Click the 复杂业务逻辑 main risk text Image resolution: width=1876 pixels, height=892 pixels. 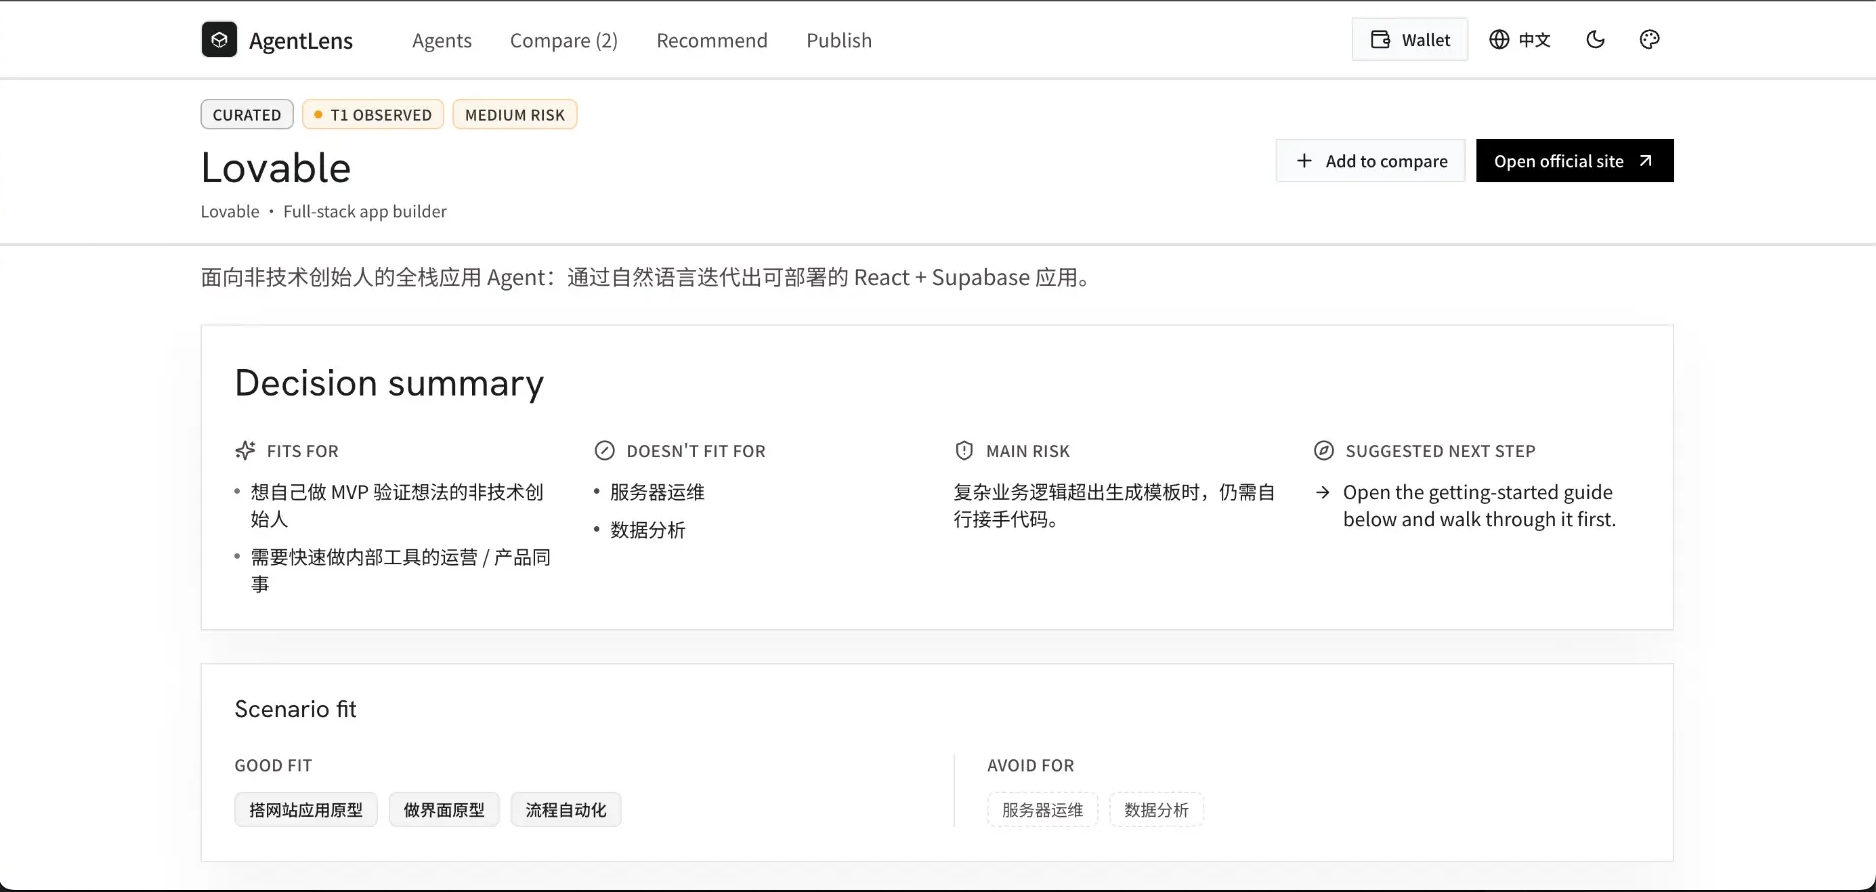pyautogui.click(x=1115, y=506)
